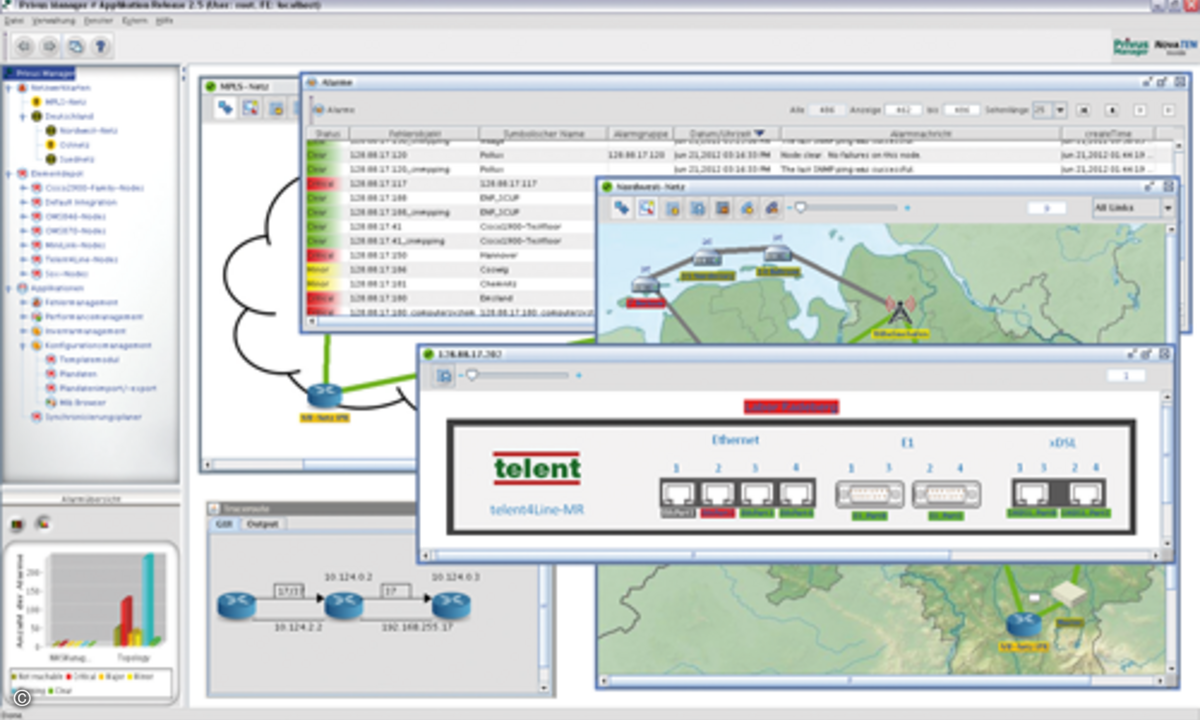1200x720 pixels.
Task: Go to last page in Alarme
Action: point(1167,110)
